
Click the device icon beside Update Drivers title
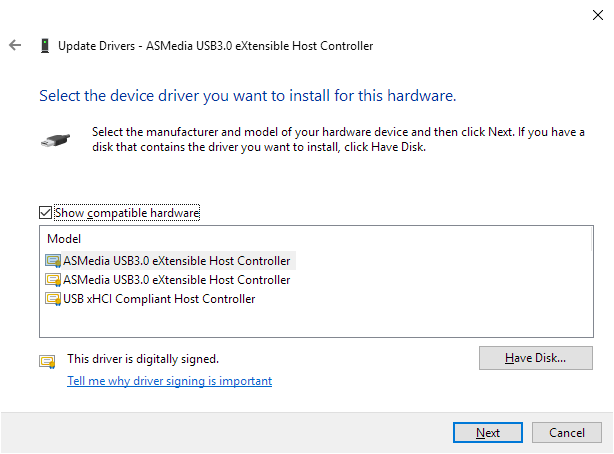(45, 45)
